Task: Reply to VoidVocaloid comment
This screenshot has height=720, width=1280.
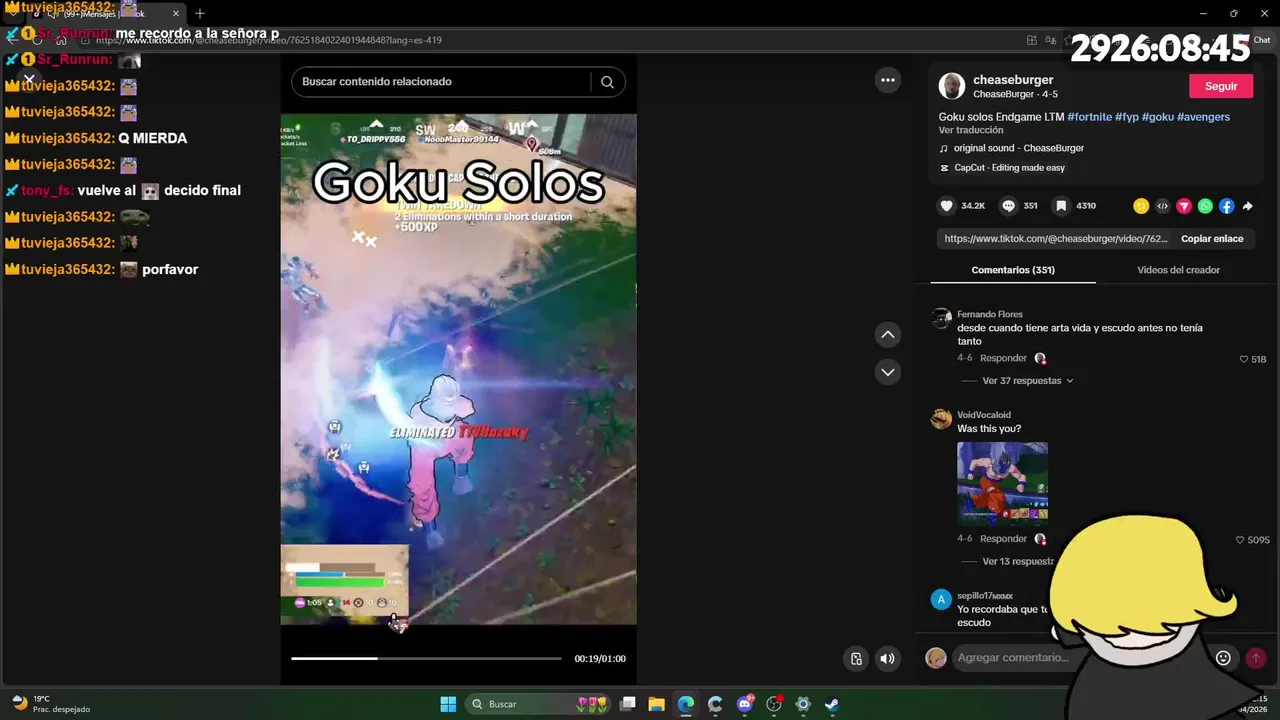Action: 1003,539
